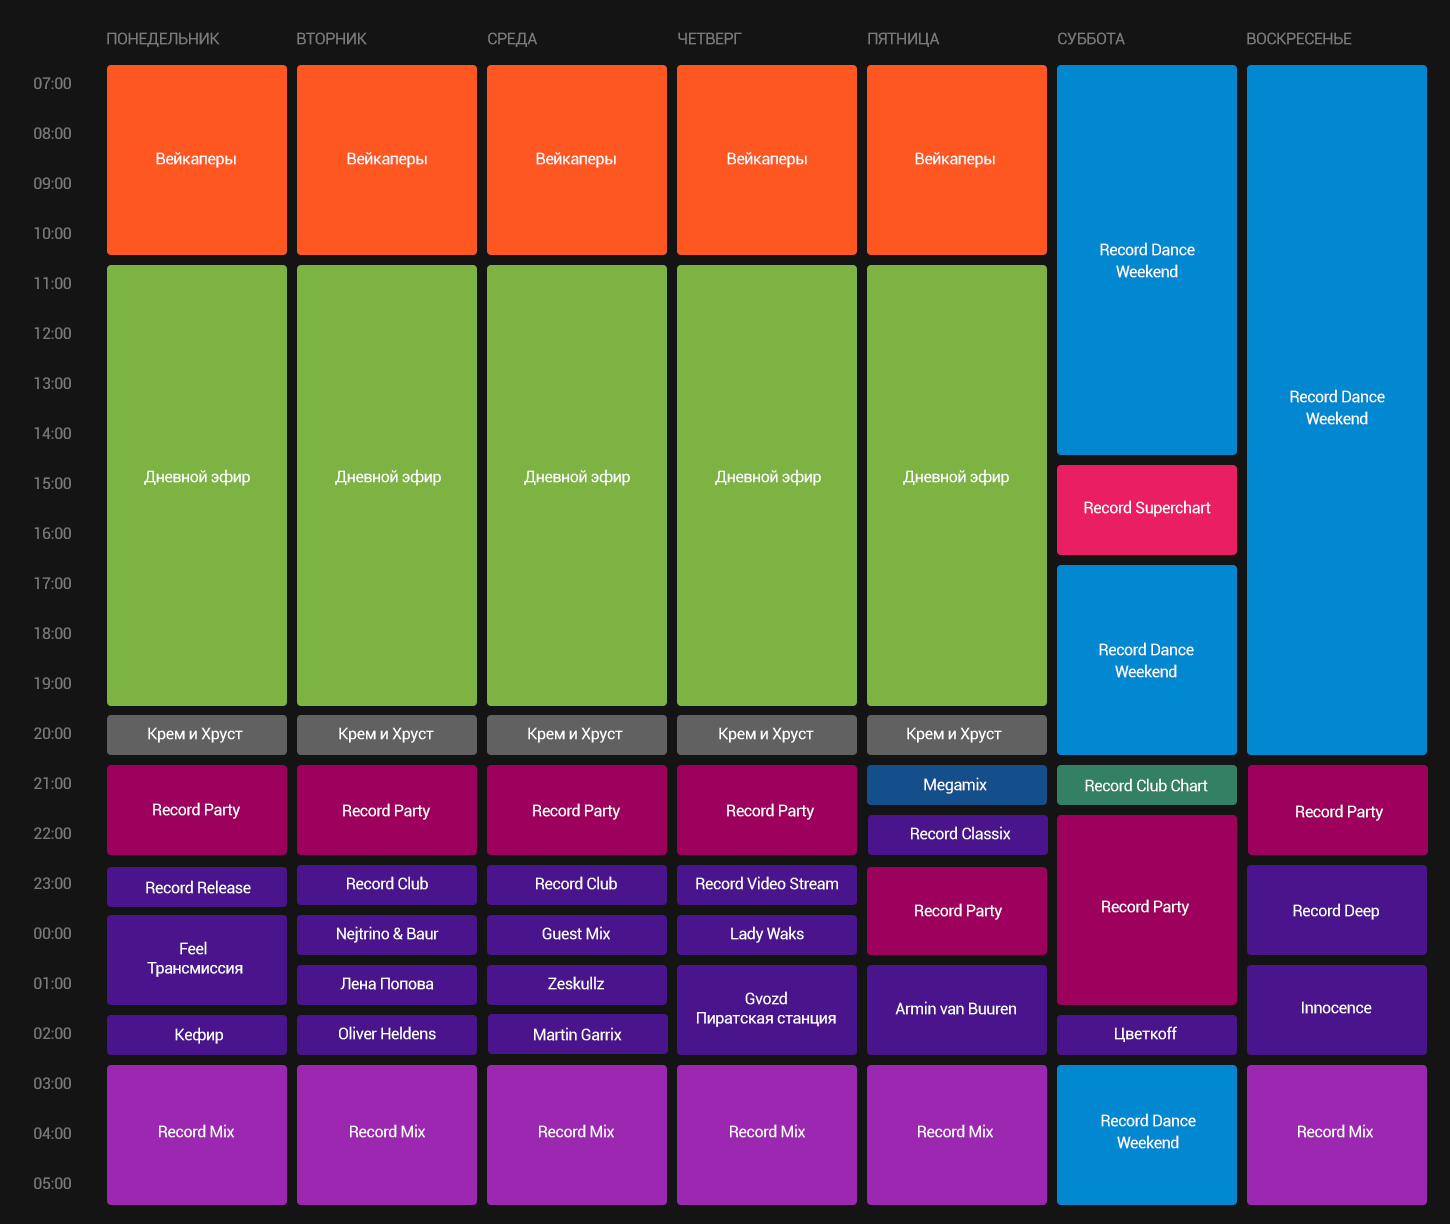Open the Кефир show block

pyautogui.click(x=197, y=1035)
